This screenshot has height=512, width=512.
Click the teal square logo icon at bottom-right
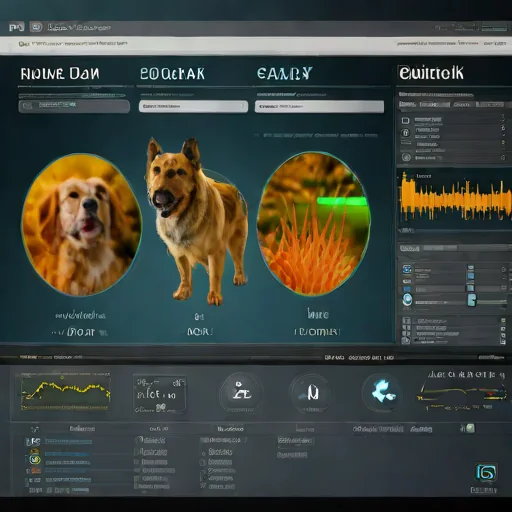point(486,472)
